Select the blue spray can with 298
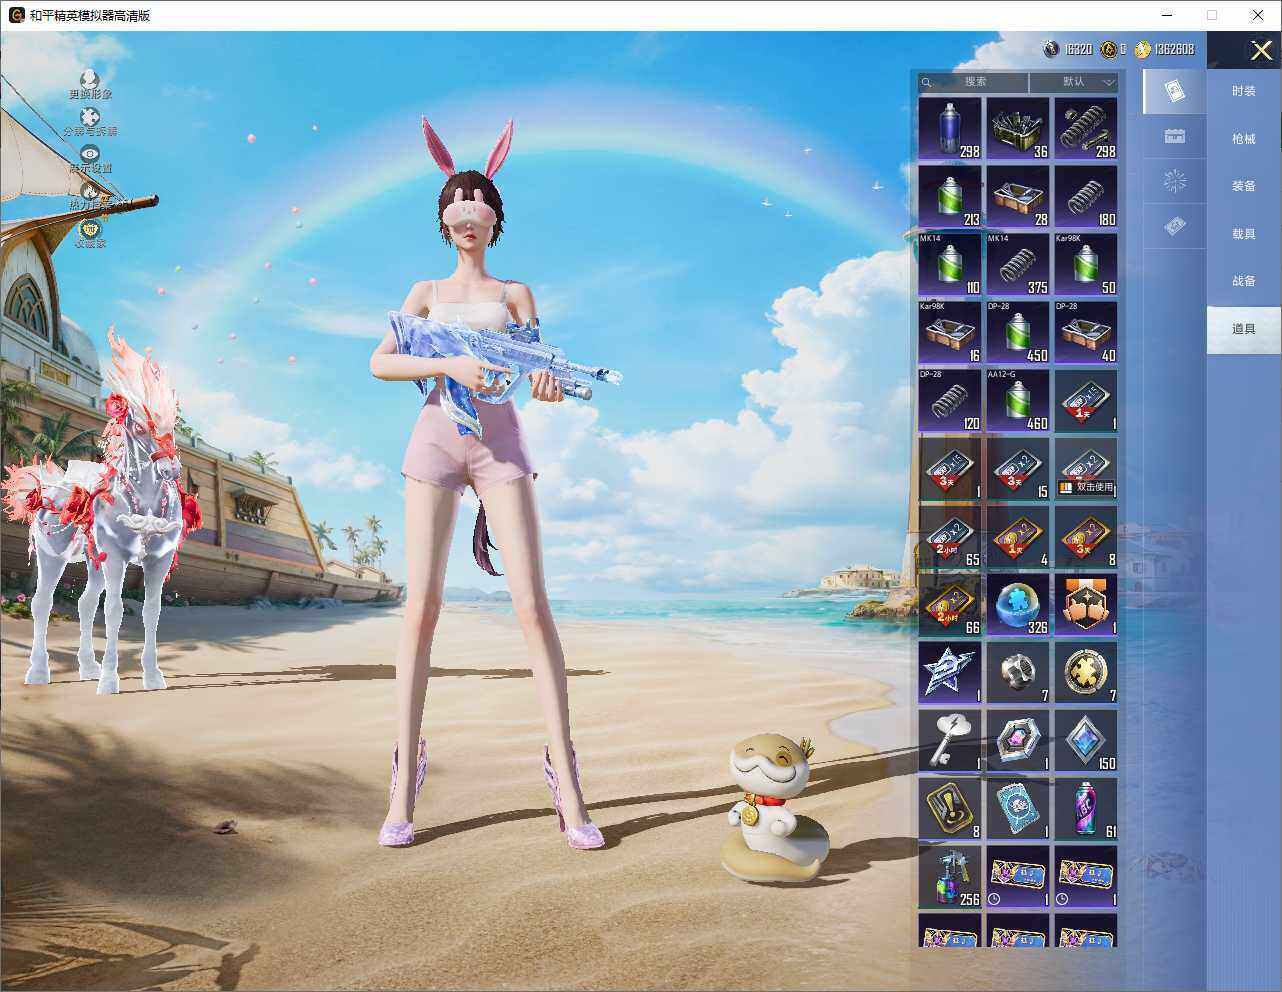 (x=950, y=129)
